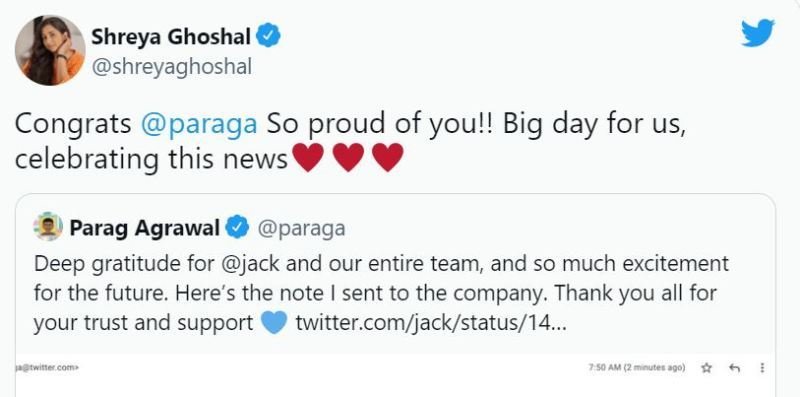The height and width of the screenshot is (397, 800).
Task: Open Shreya Ghoshal's profile picture
Action: pyautogui.click(x=49, y=50)
